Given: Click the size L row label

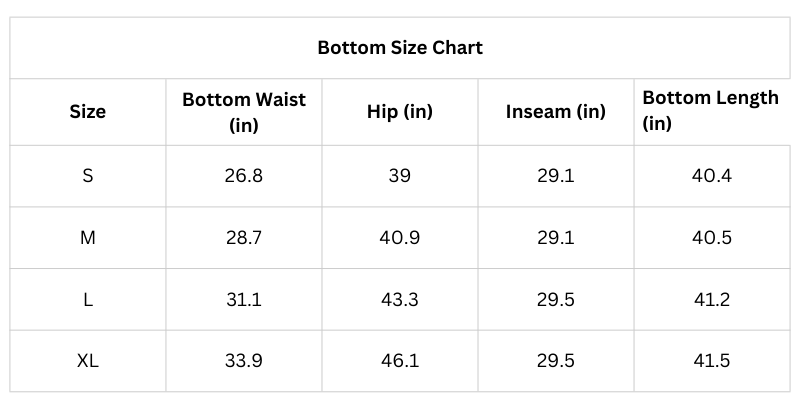Looking at the screenshot, I should 88,299.
